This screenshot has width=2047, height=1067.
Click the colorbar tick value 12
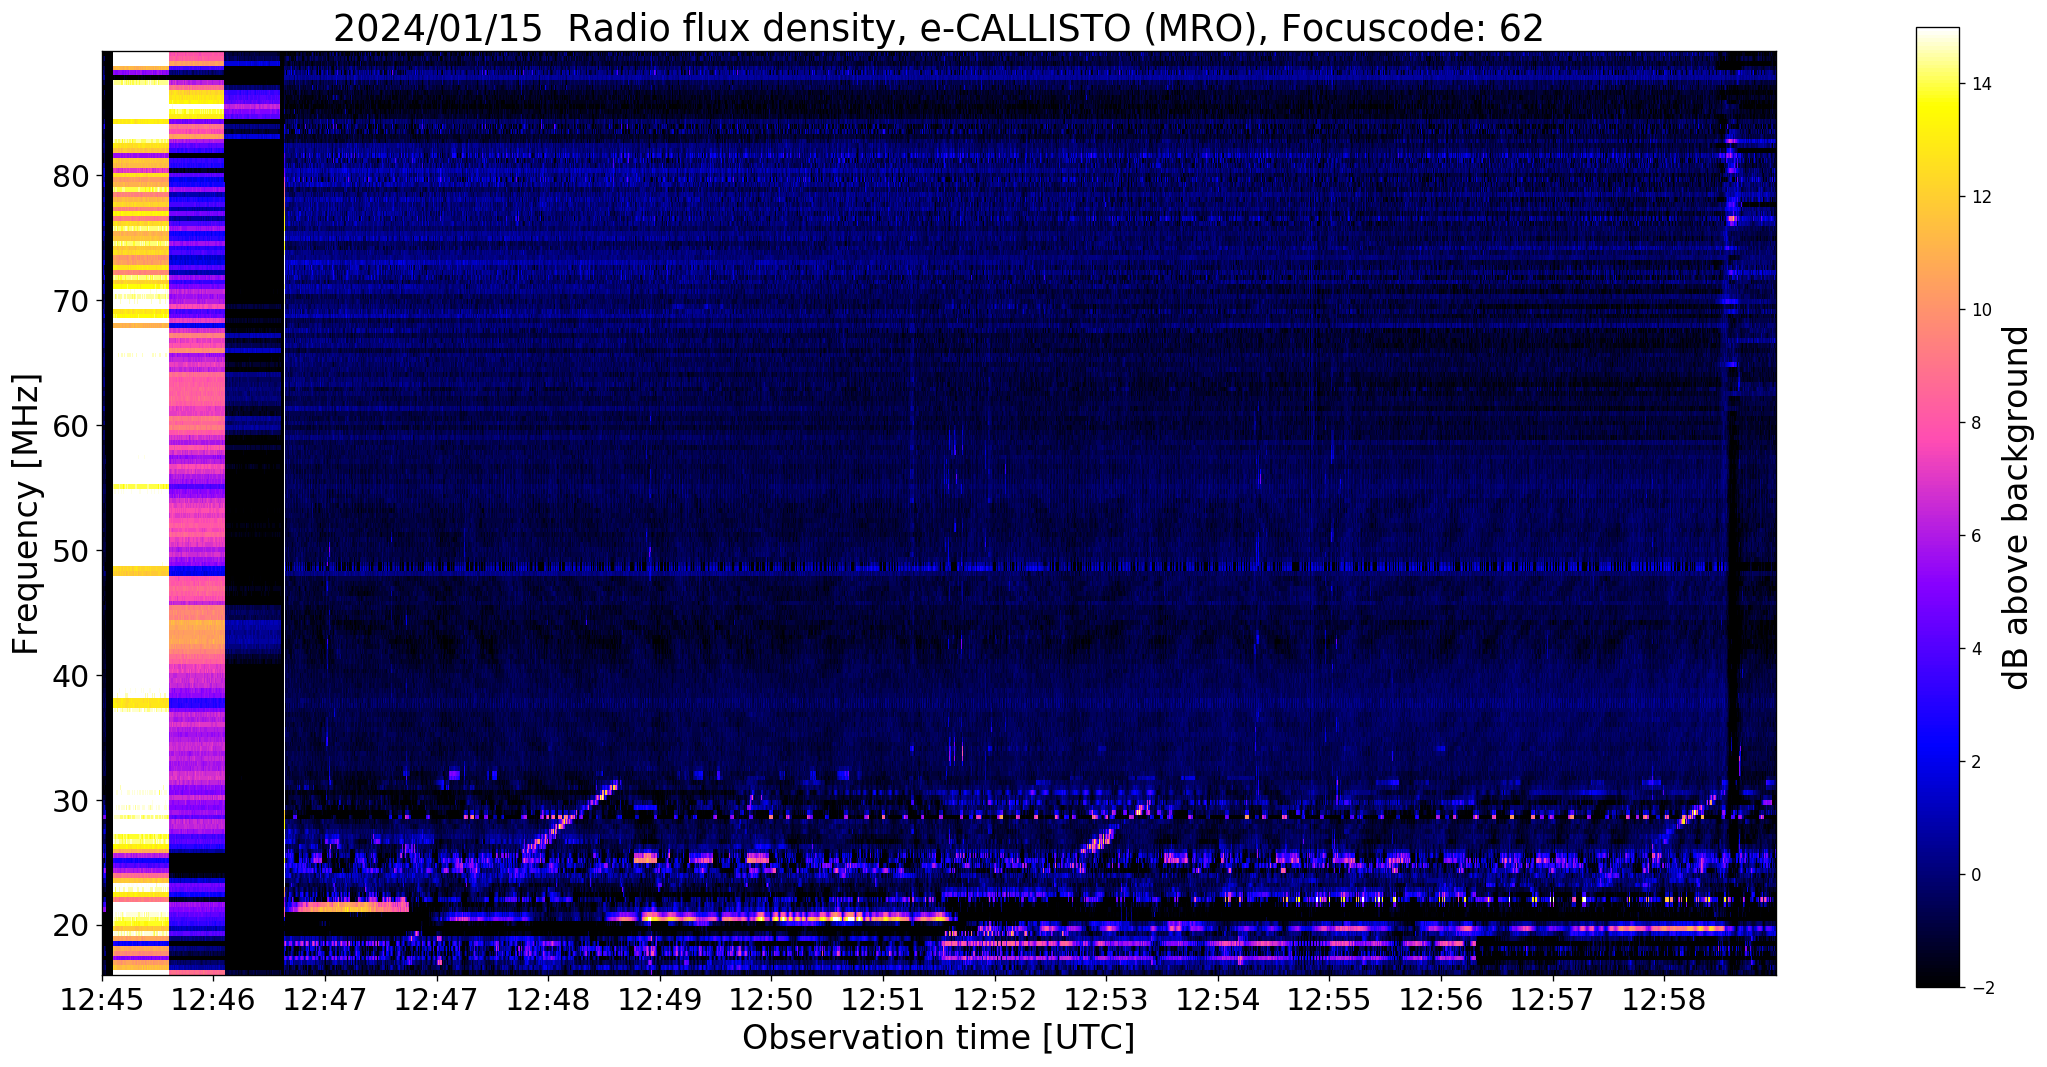tap(1980, 197)
